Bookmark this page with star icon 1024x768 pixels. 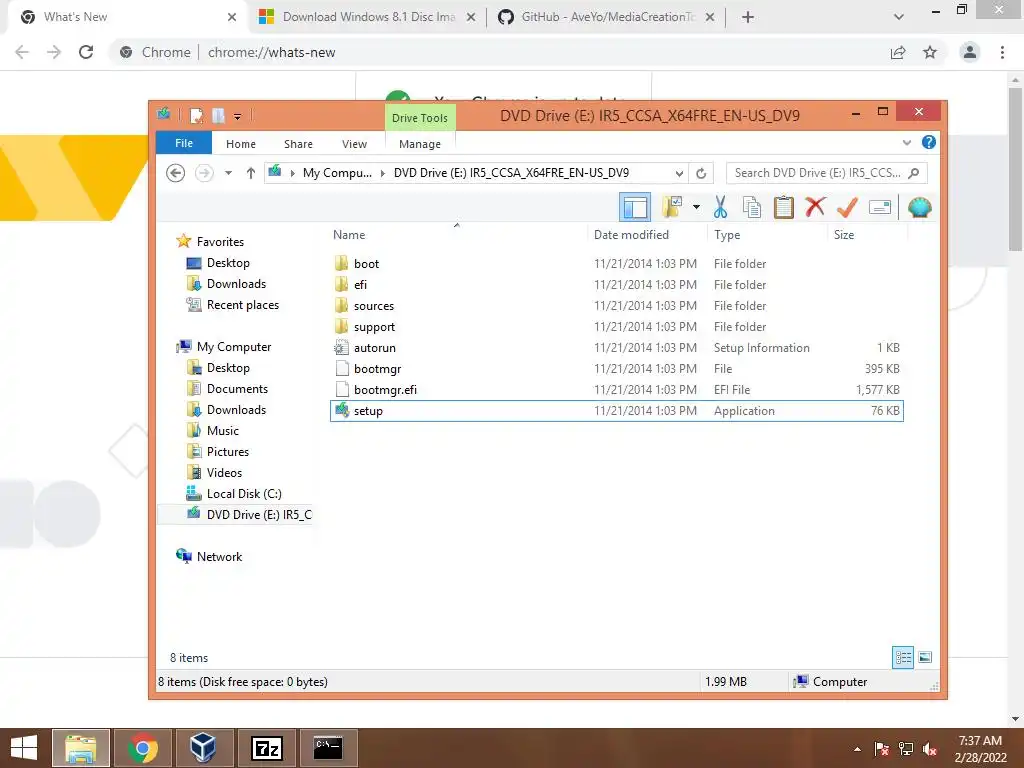click(930, 52)
